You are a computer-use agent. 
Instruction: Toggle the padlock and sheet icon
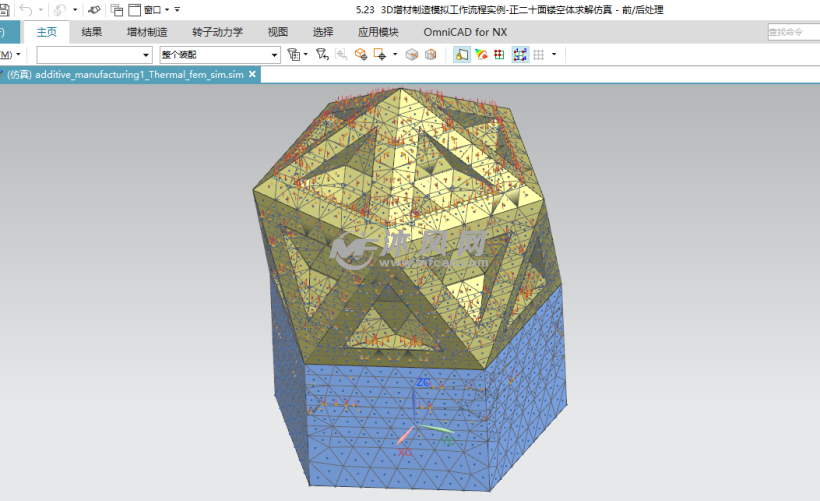[462, 54]
